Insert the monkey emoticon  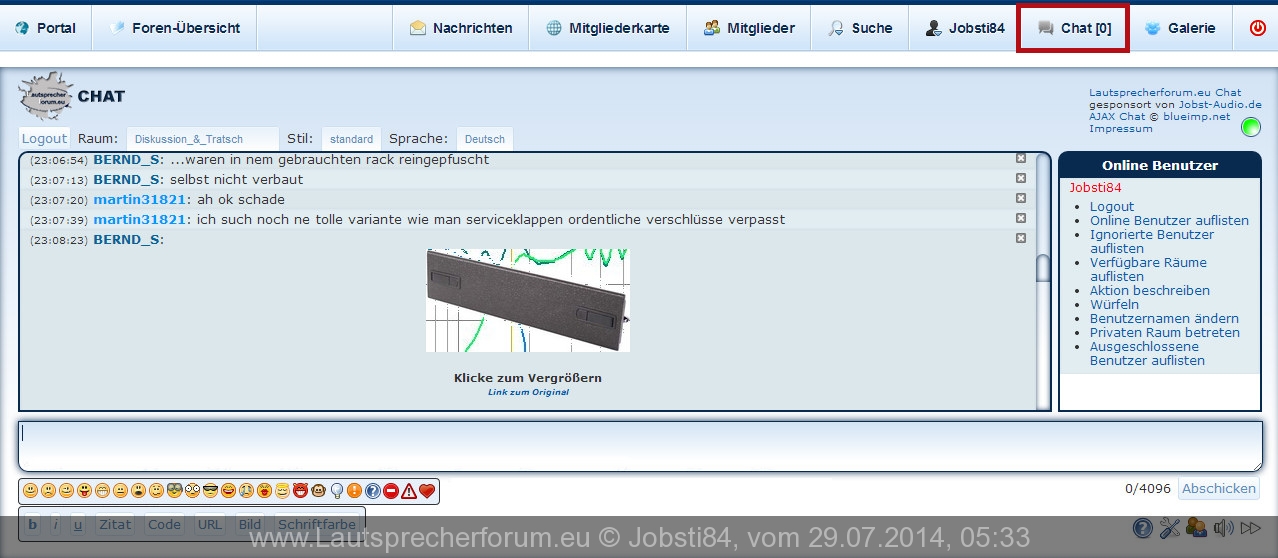[318, 491]
